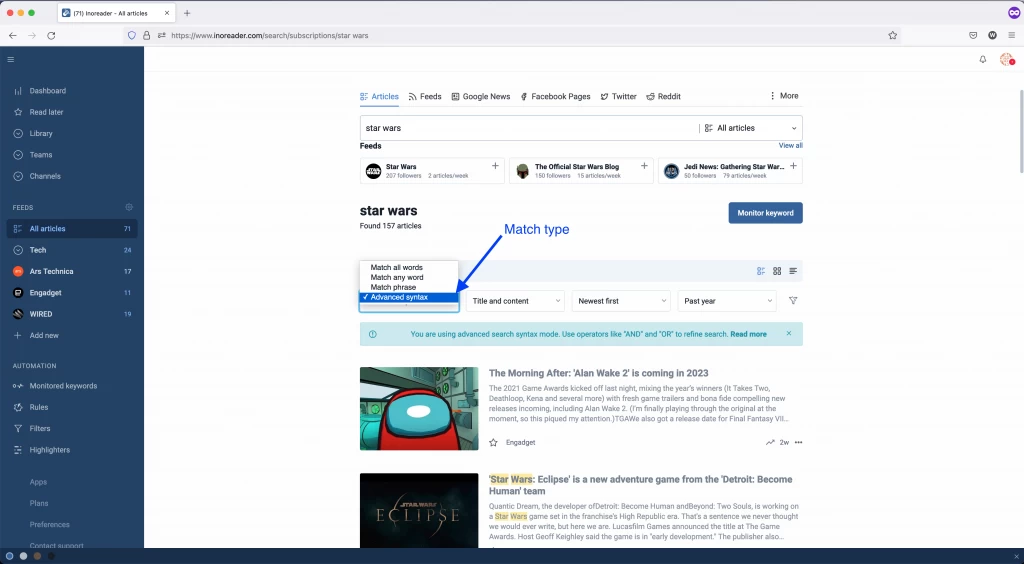Click the trending icon on Alan Wake article
Image resolution: width=1024 pixels, height=564 pixels.
[770, 443]
